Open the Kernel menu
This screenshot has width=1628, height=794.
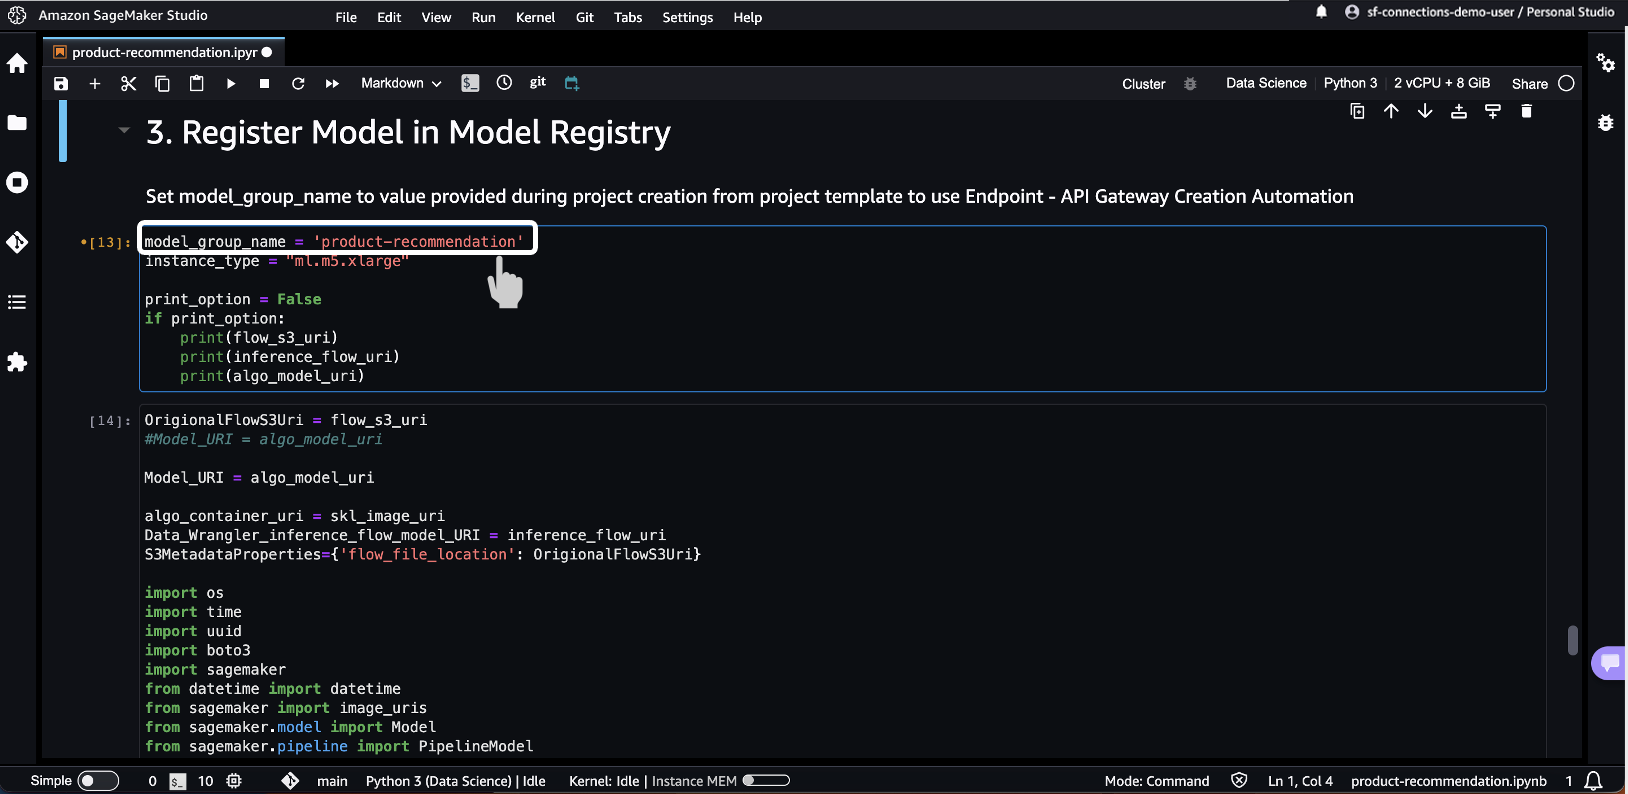pos(535,17)
